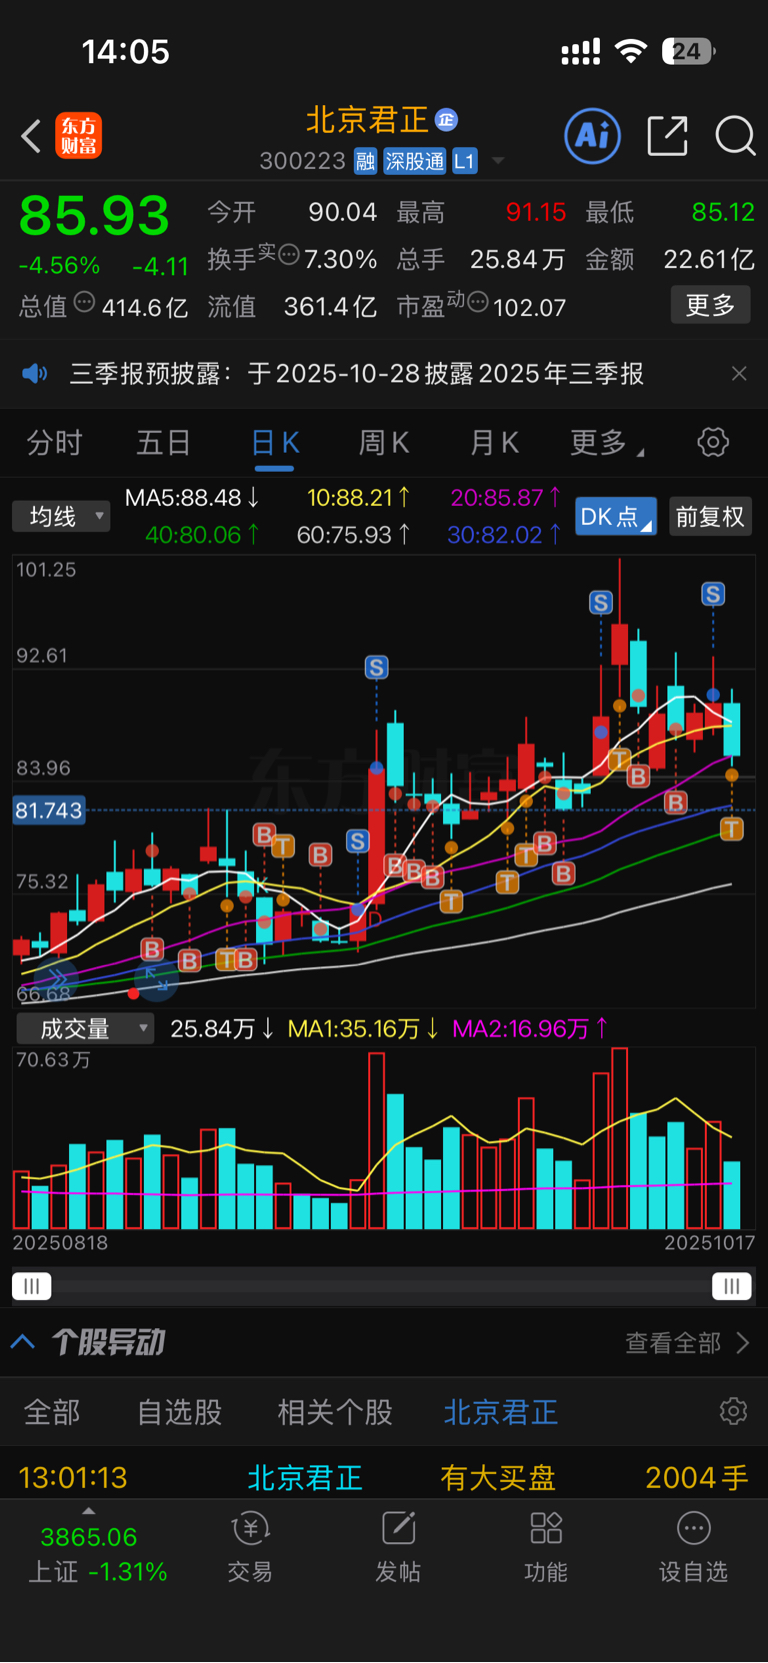Tap the info icon beside 市盈

(478, 301)
